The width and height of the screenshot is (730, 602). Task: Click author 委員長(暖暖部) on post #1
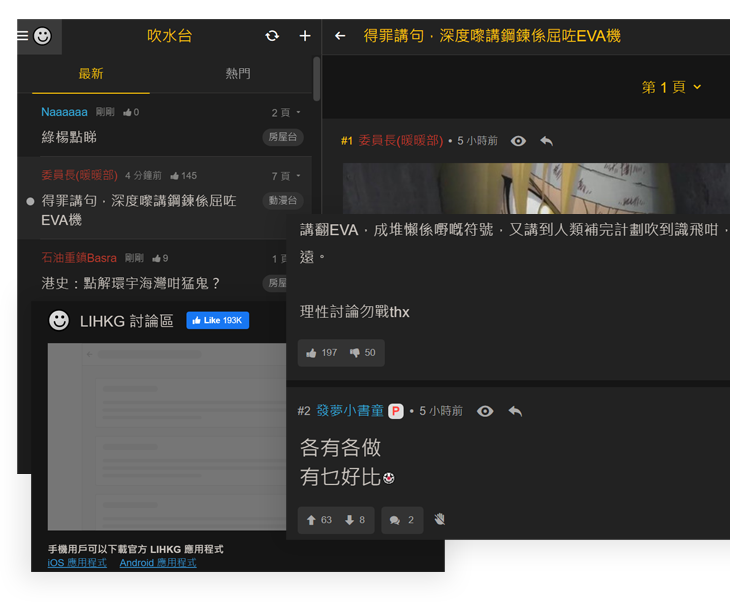click(401, 141)
